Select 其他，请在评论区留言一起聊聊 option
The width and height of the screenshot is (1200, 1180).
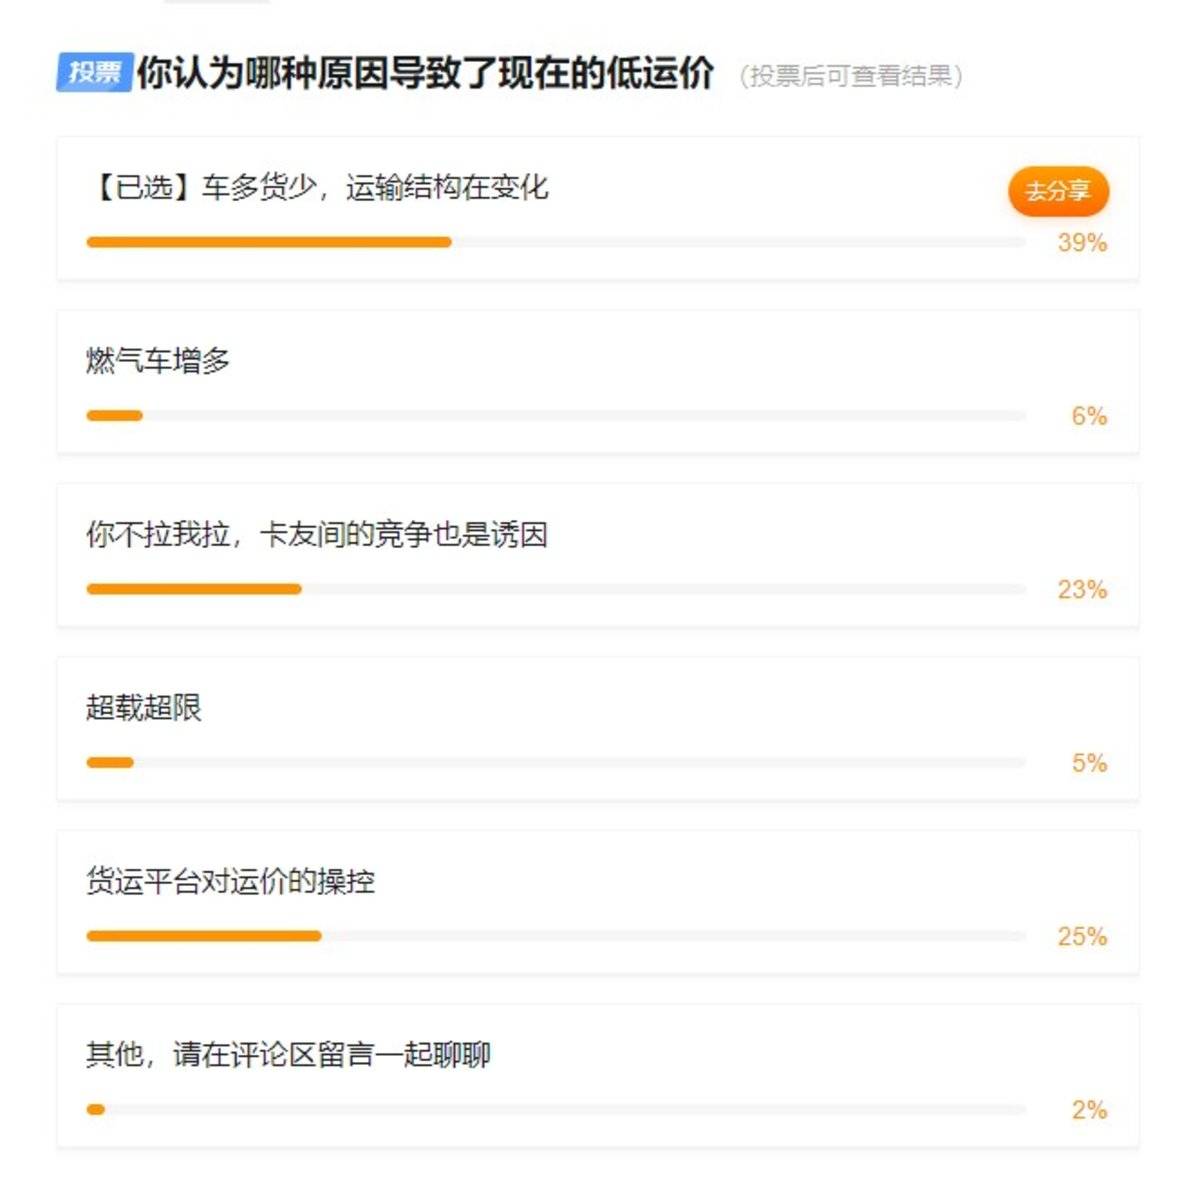[288, 1055]
